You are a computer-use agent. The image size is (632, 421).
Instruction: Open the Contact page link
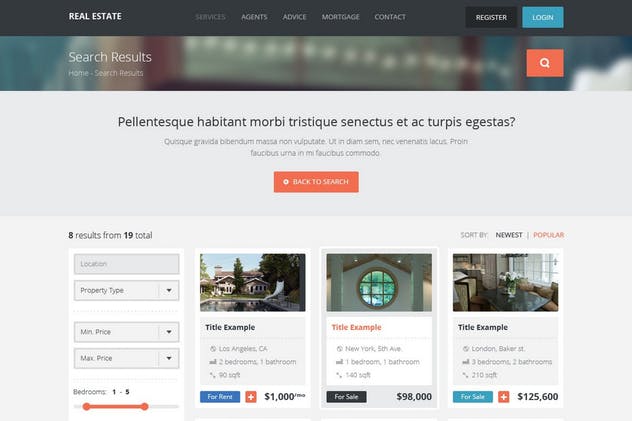tap(390, 17)
